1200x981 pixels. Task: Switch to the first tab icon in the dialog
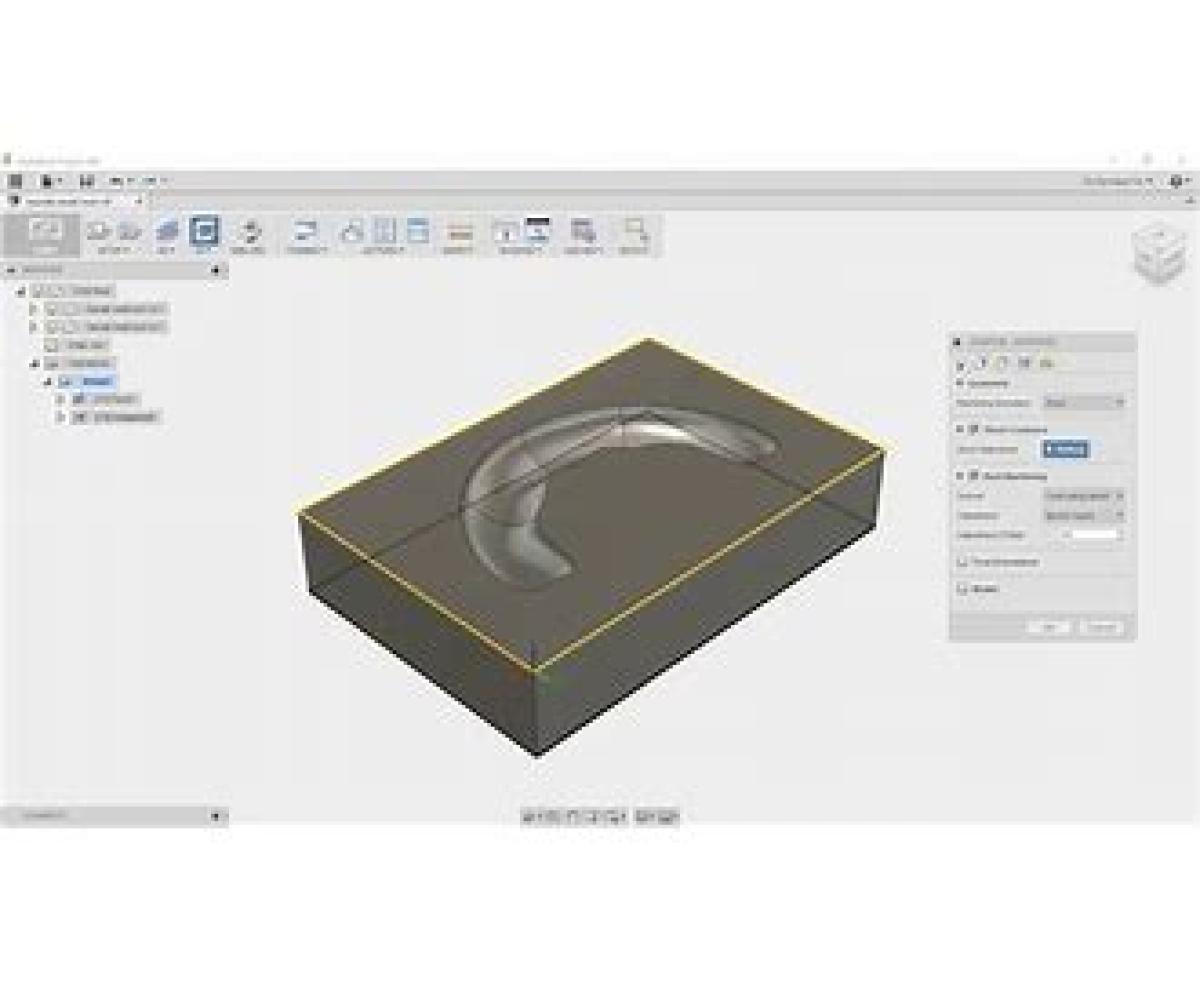coord(962,363)
